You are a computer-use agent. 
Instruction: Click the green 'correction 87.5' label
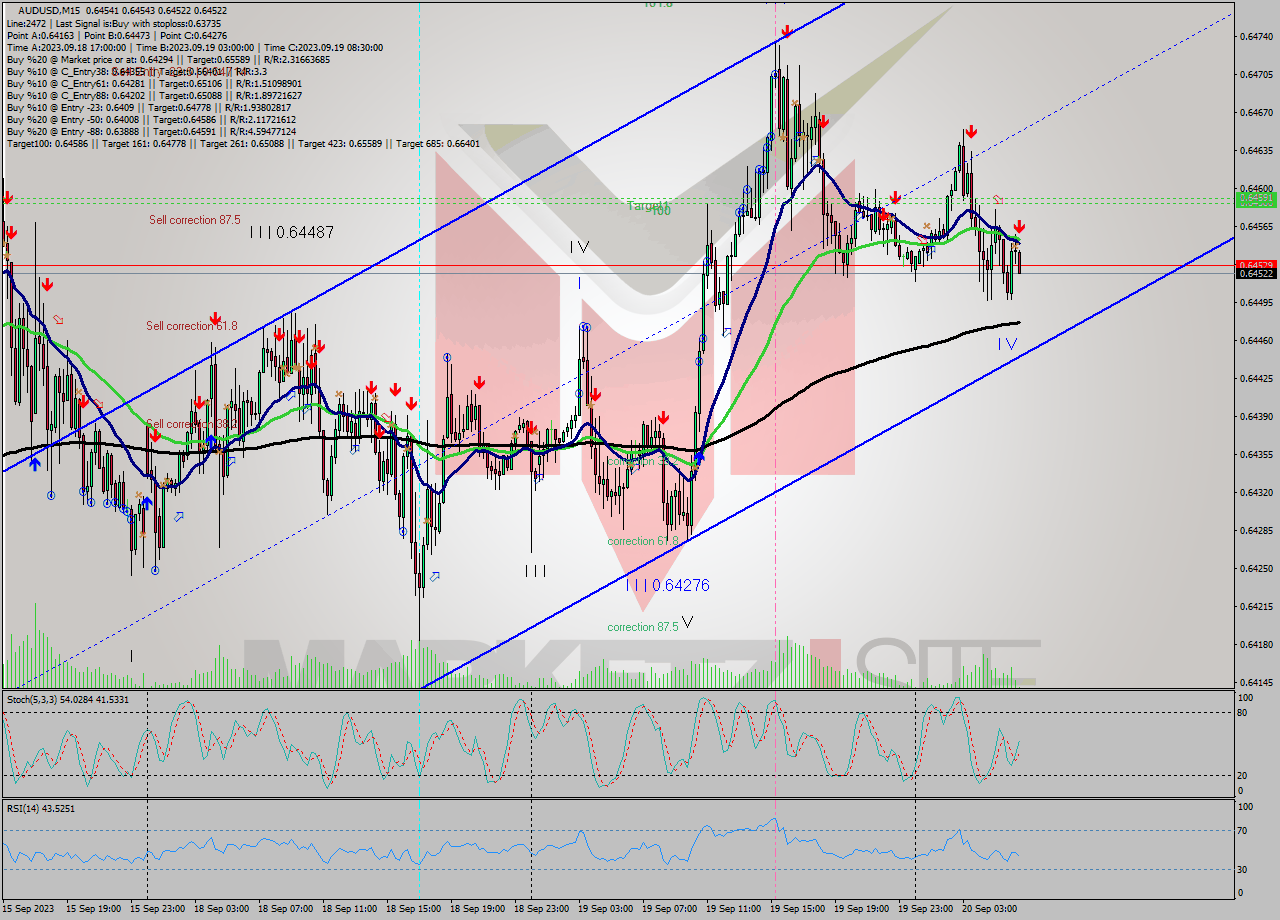pos(643,627)
